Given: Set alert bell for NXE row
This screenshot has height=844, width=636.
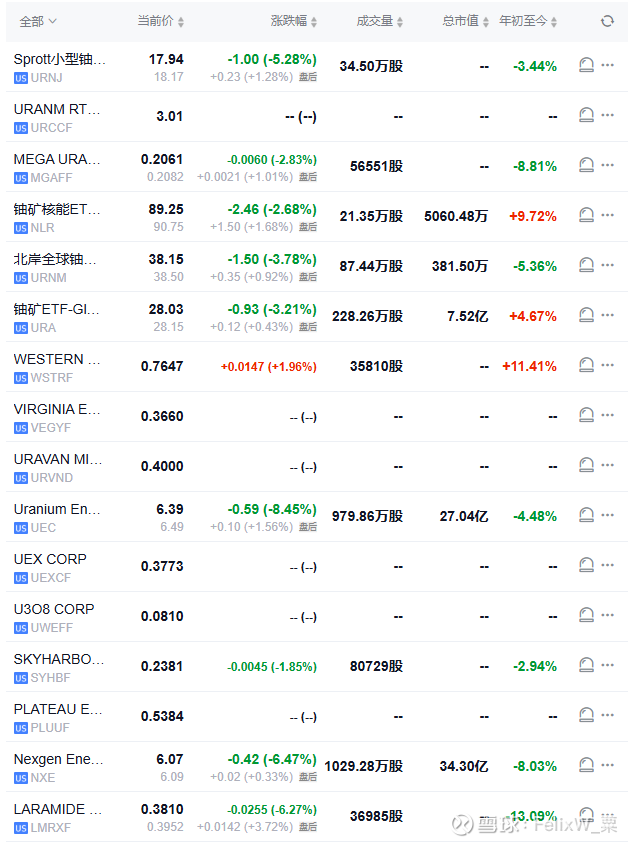Looking at the screenshot, I should 586,766.
